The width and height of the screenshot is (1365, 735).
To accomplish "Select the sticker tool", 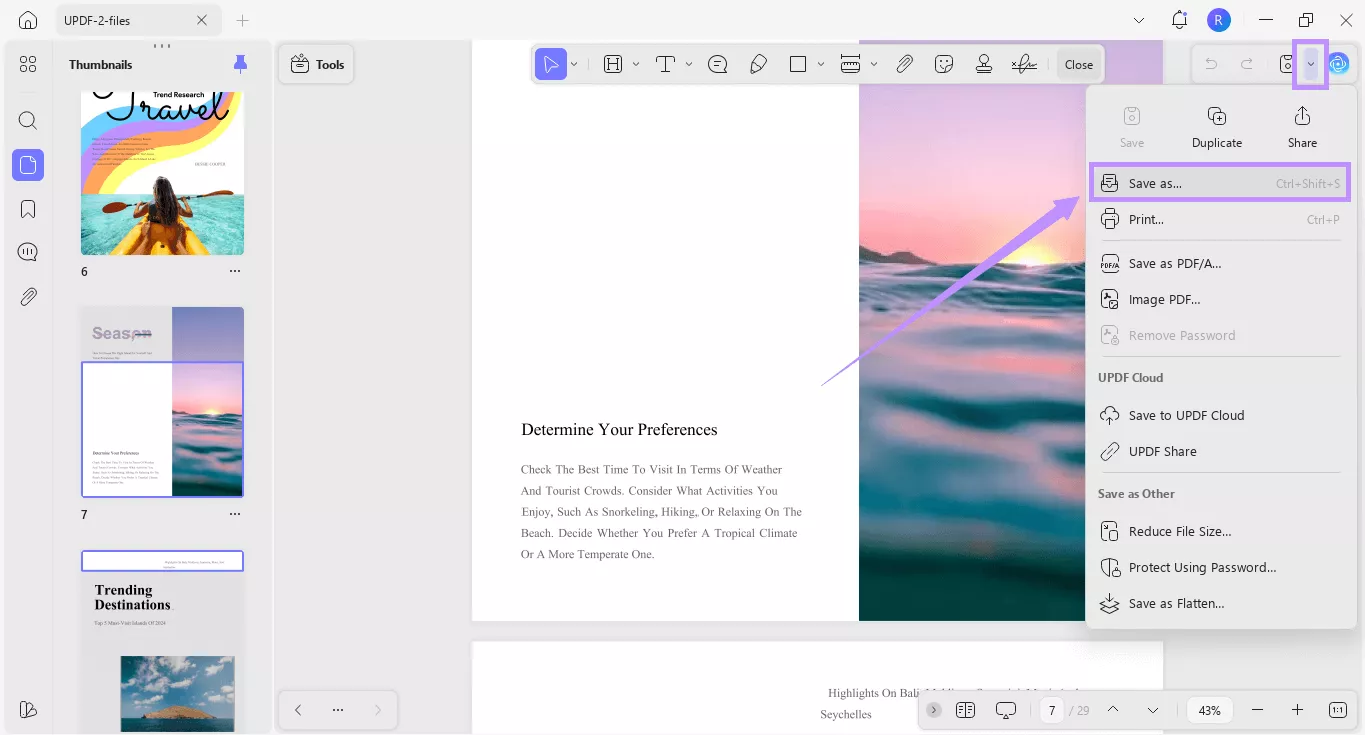I will 944,64.
